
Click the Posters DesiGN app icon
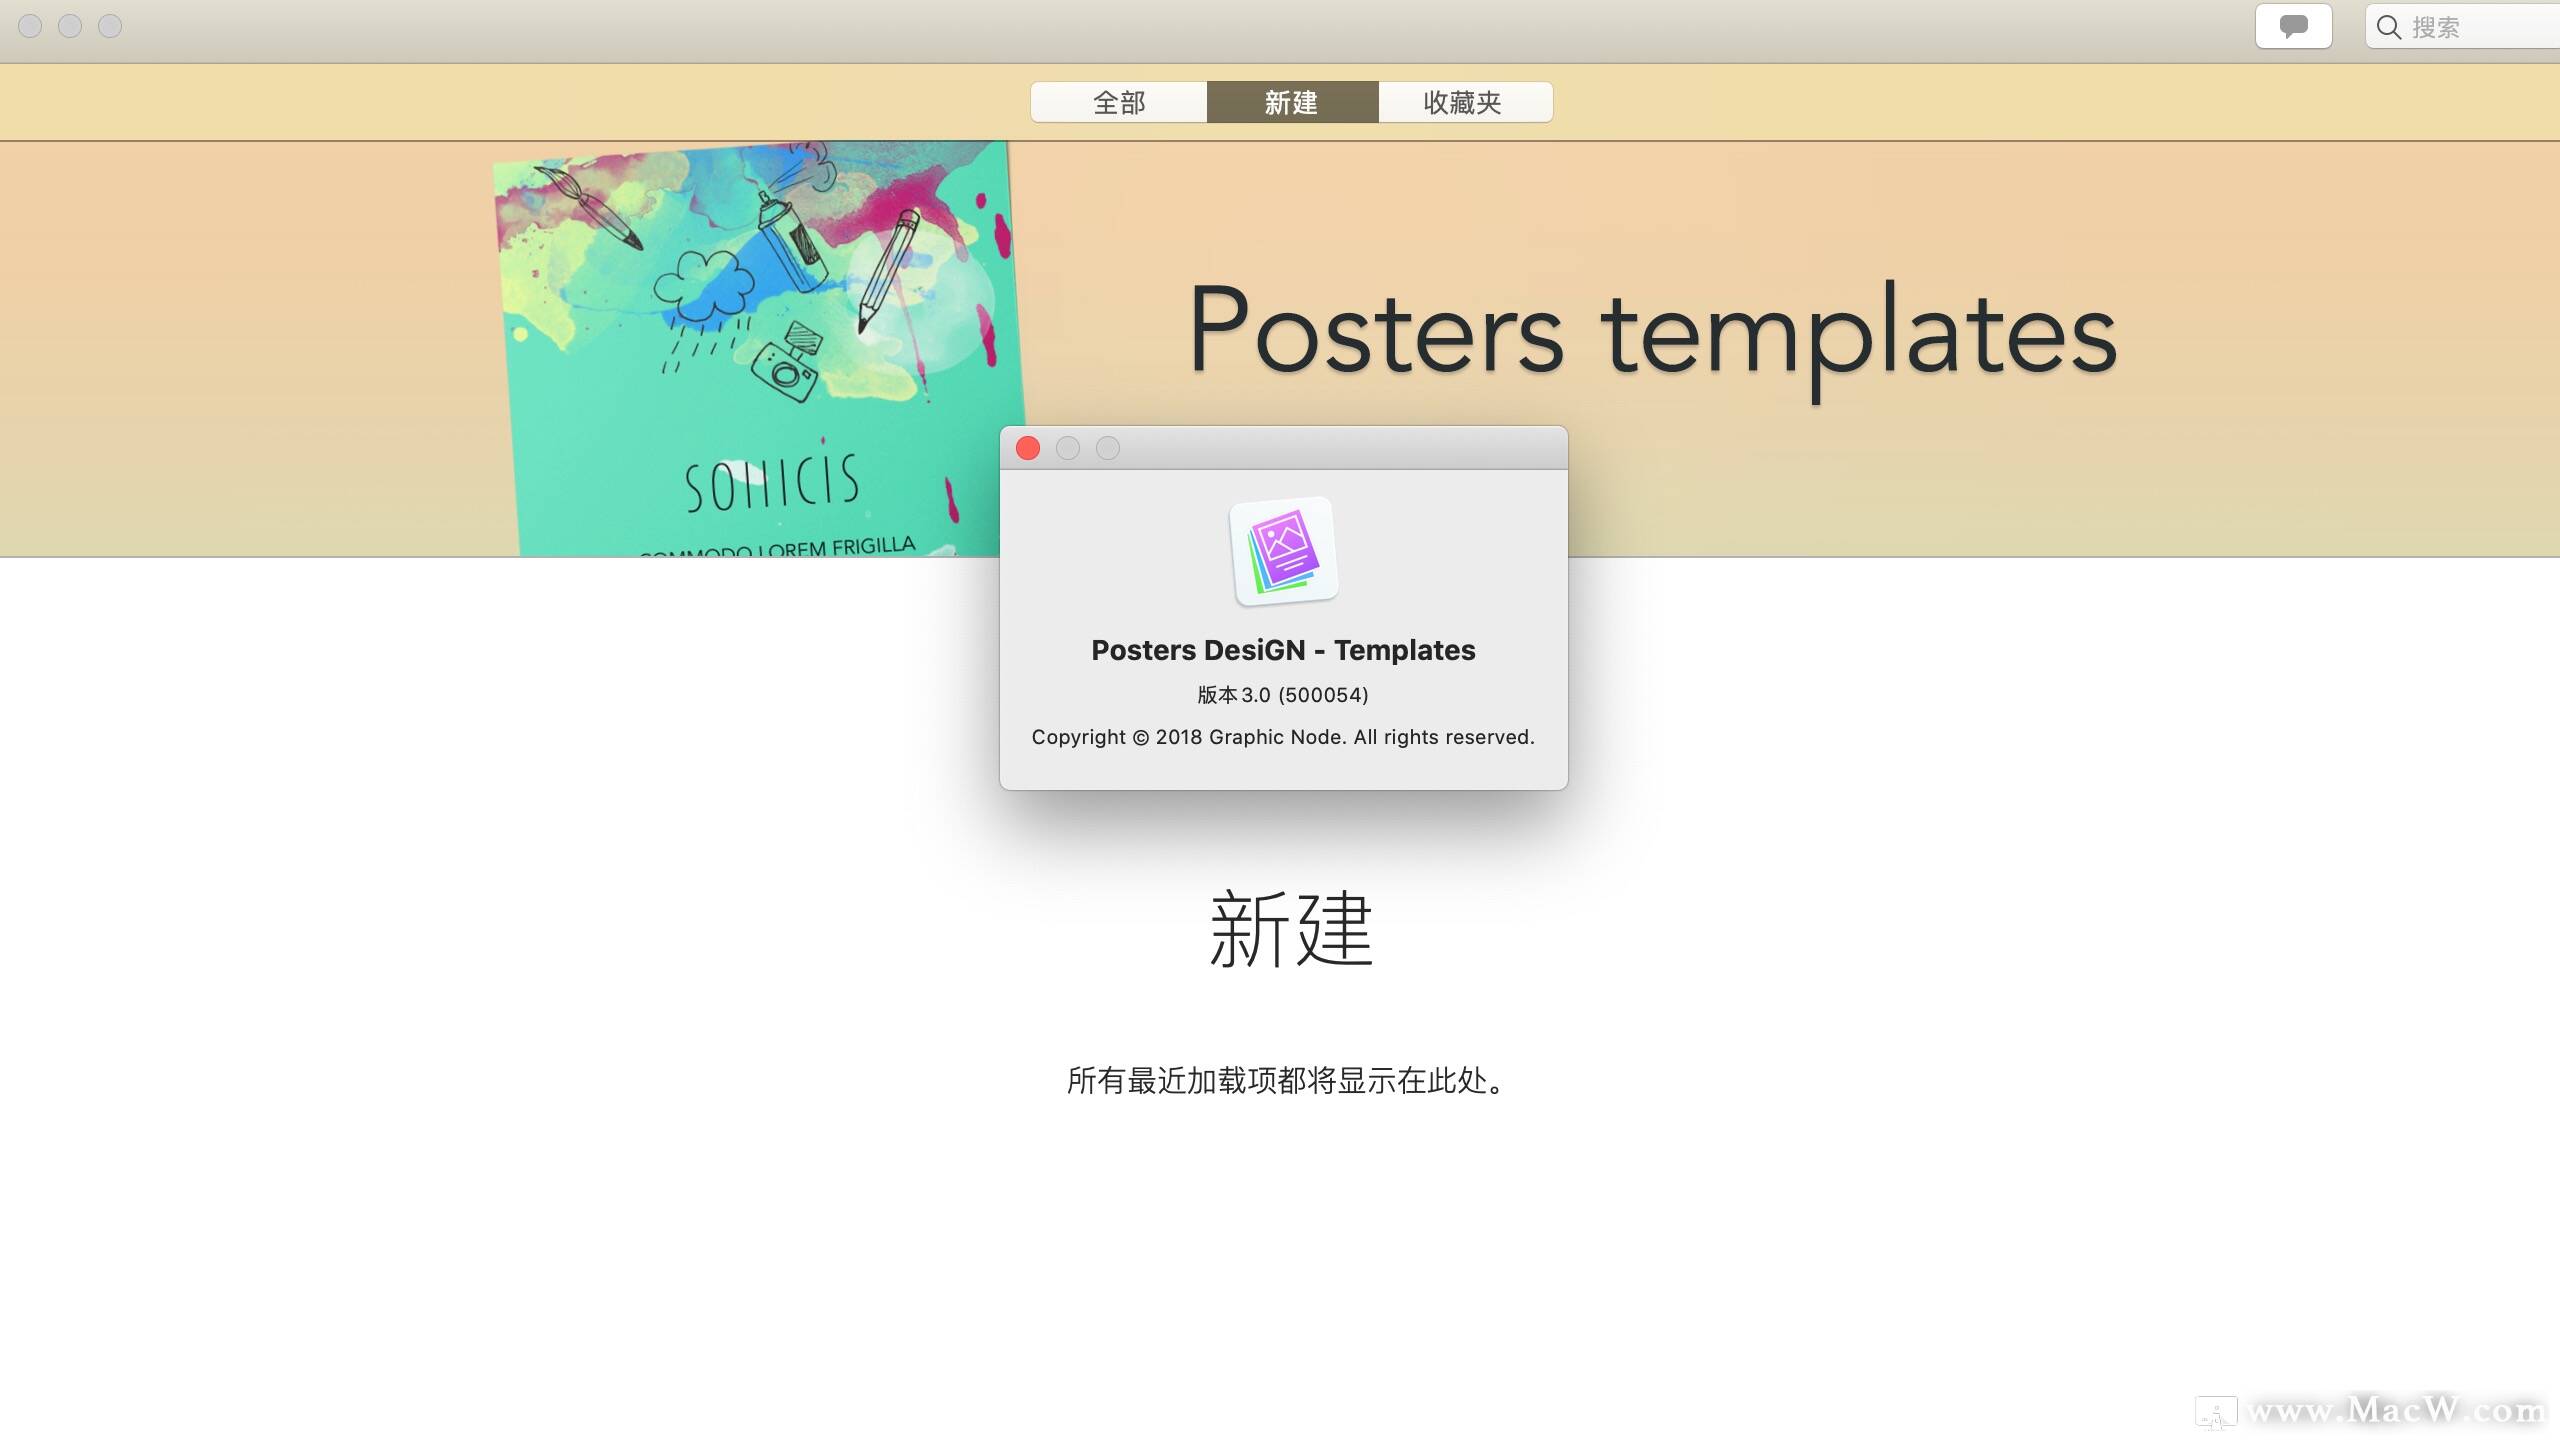click(1284, 552)
